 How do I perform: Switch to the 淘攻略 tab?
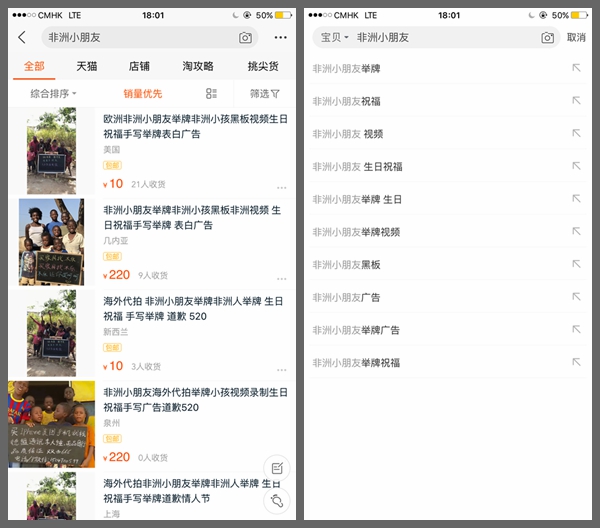pos(197,66)
